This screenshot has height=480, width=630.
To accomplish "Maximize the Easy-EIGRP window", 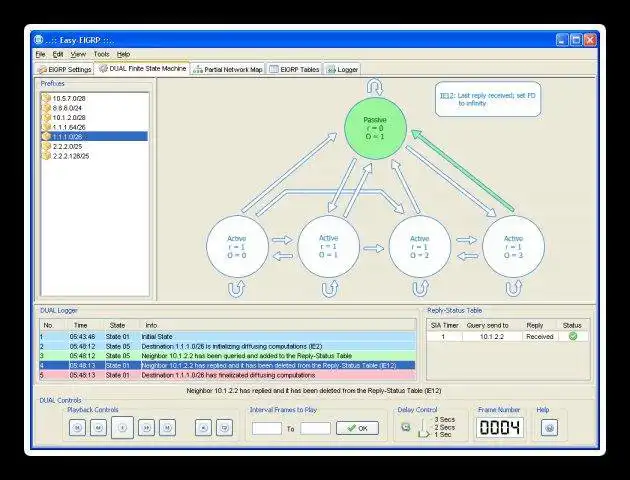I will [x=576, y=40].
